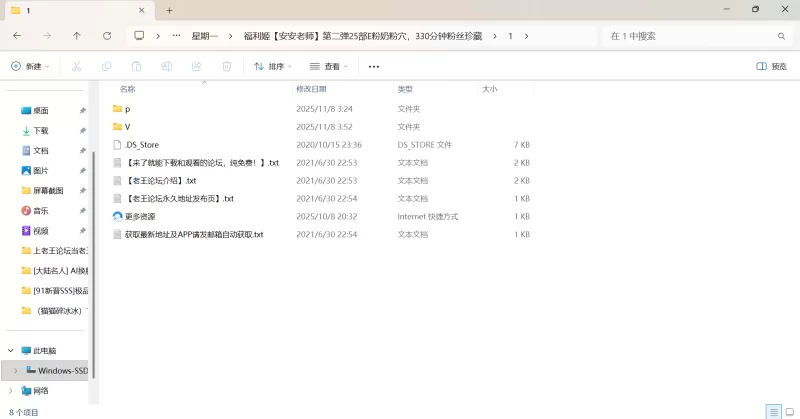Open the 排序 sort dropdown
The height and width of the screenshot is (419, 800).
click(273, 66)
